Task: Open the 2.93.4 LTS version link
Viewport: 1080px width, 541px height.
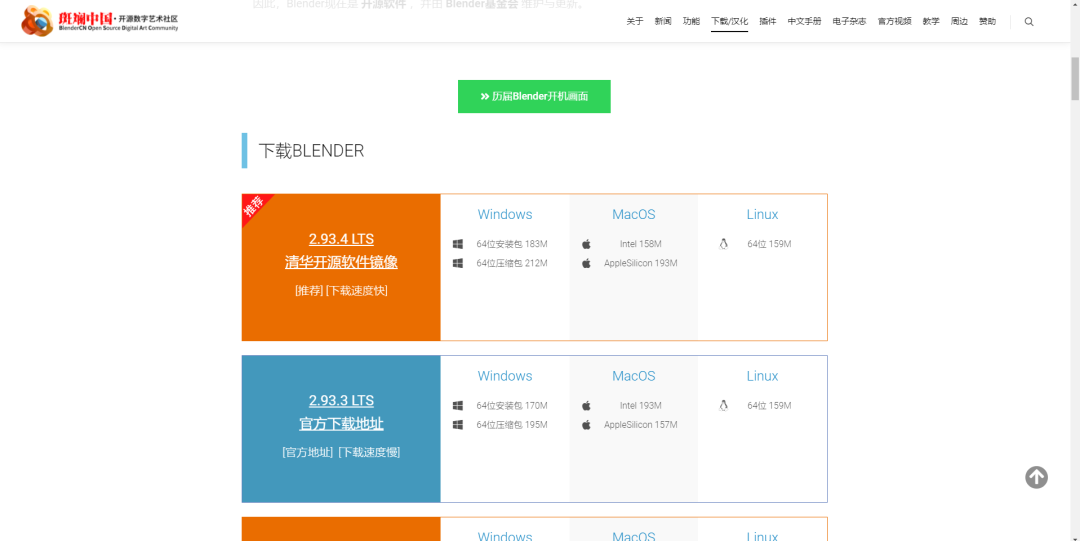Action: tap(341, 239)
